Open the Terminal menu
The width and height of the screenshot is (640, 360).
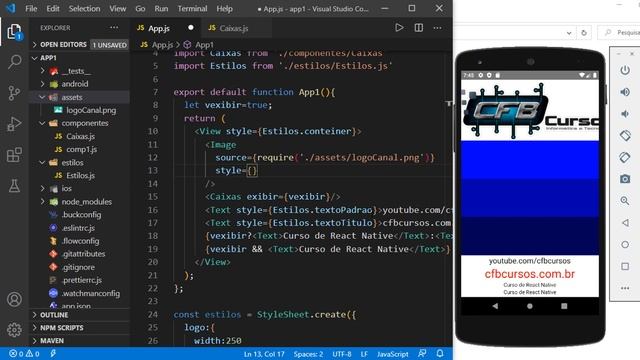pyautogui.click(x=192, y=9)
